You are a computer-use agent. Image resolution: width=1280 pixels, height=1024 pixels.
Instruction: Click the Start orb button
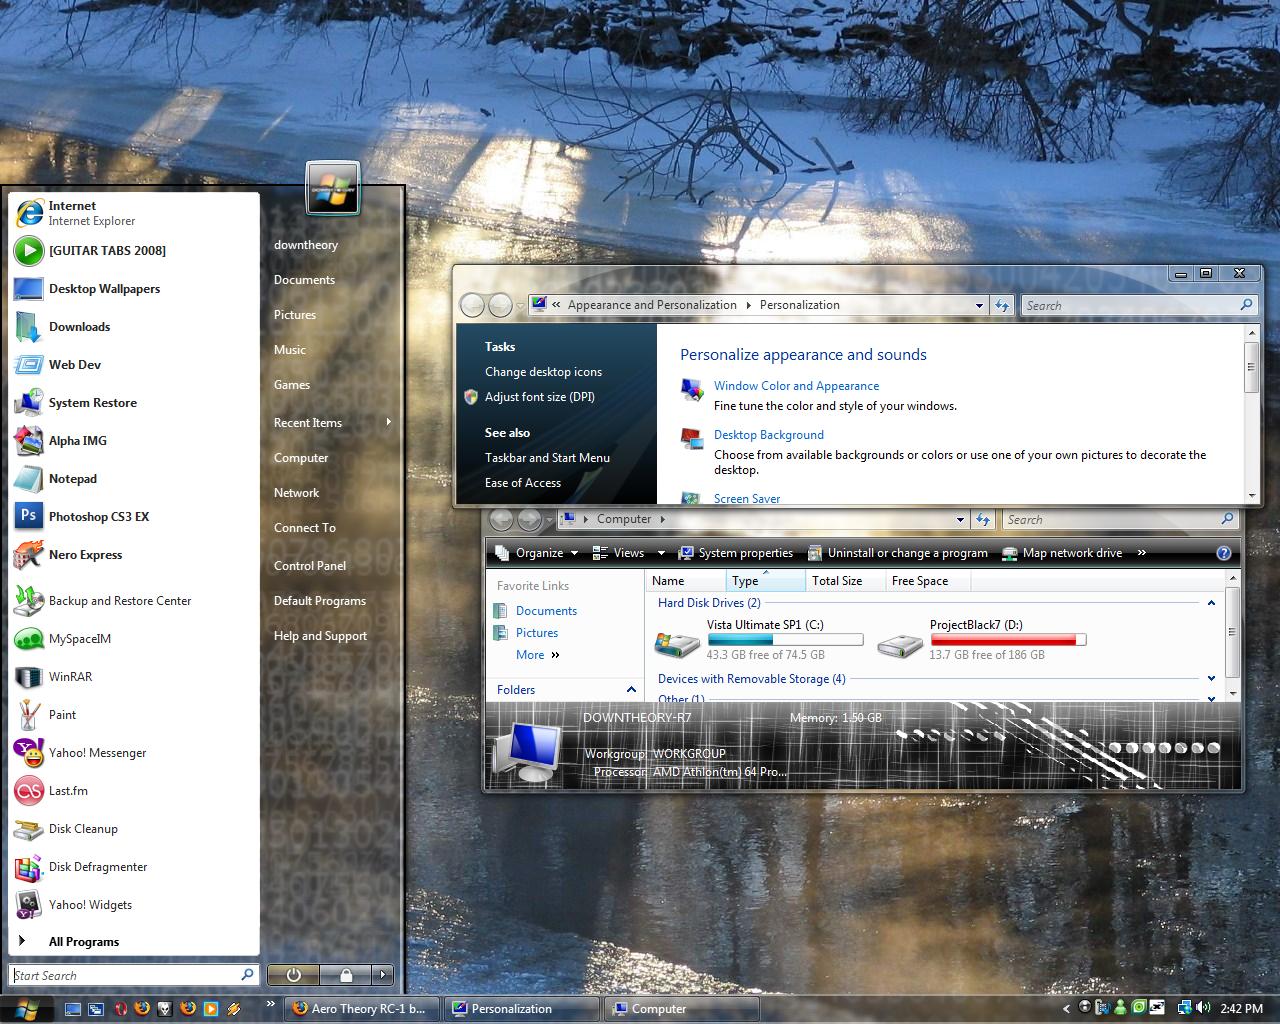coord(27,1009)
